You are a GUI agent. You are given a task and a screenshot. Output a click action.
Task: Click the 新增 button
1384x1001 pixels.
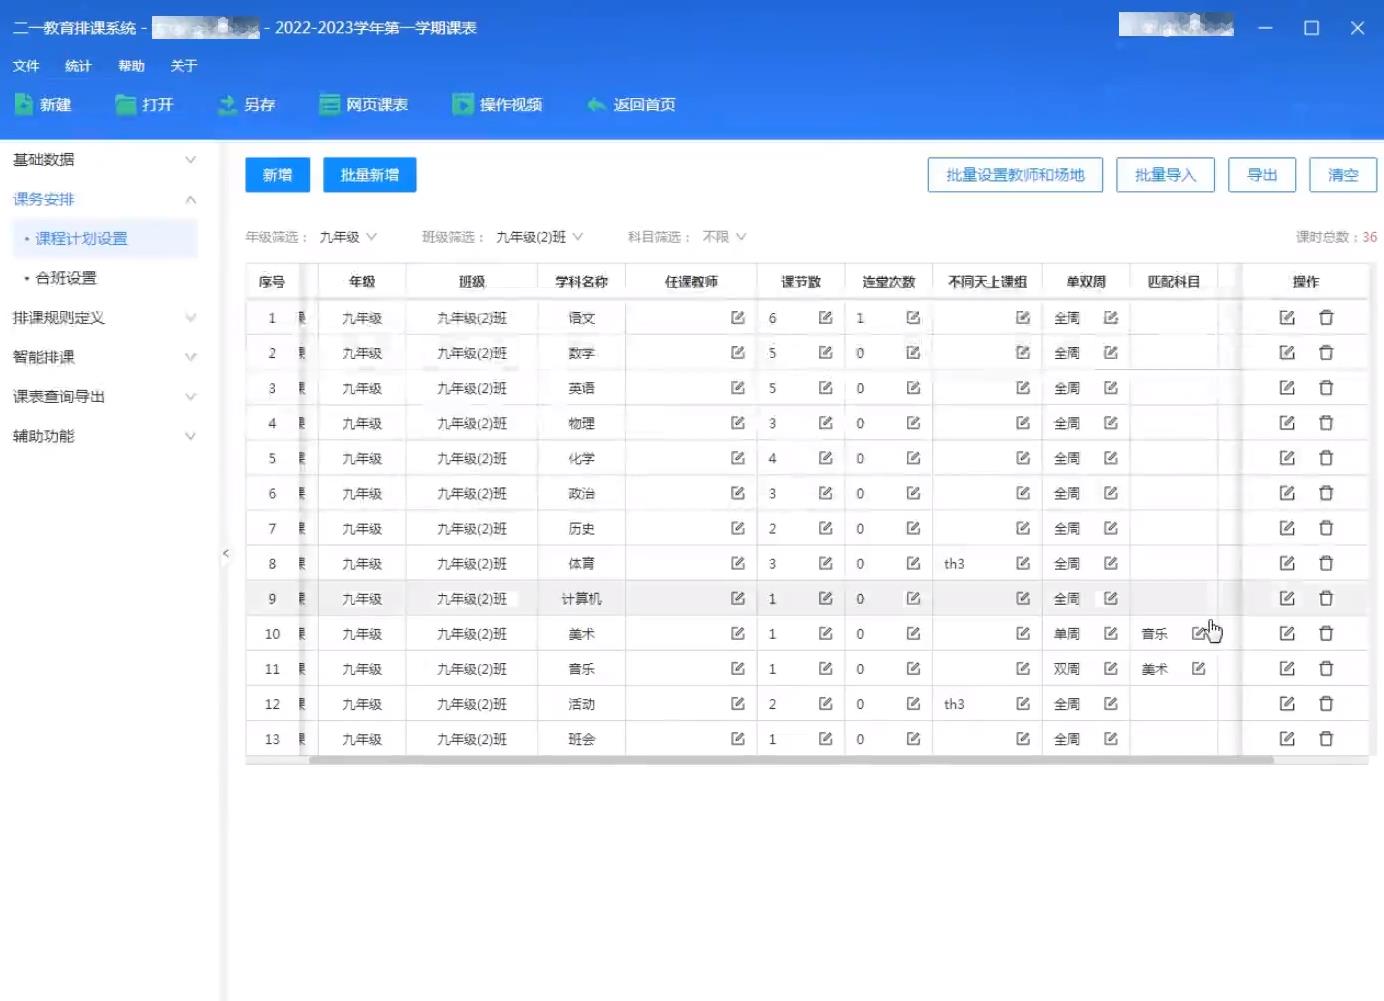278,175
